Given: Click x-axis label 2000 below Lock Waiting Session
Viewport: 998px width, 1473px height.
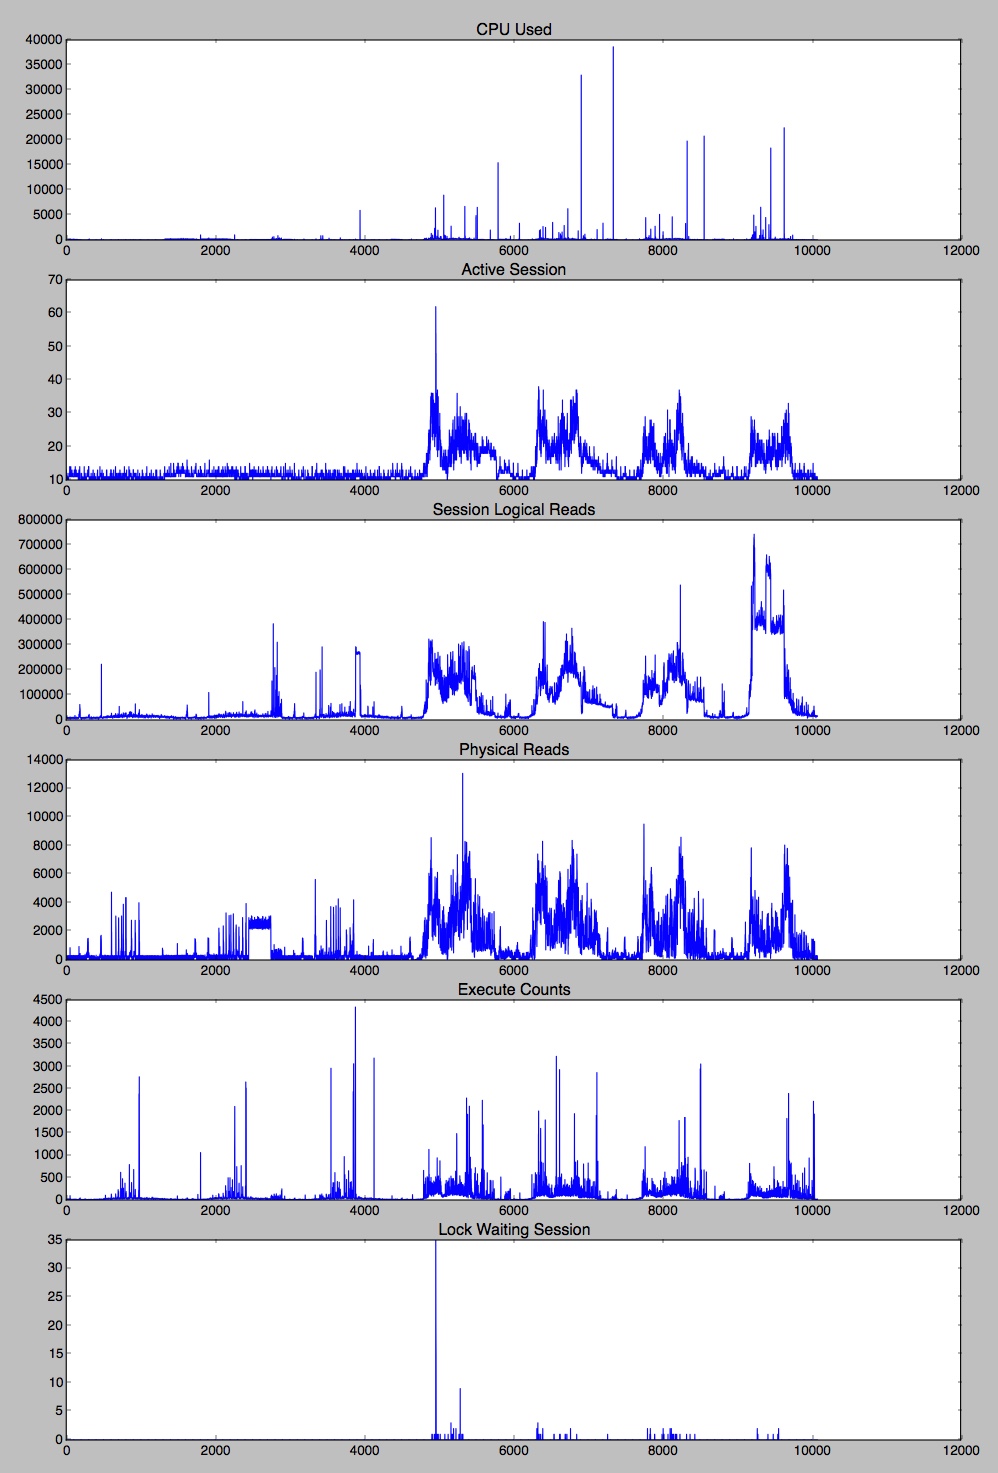Looking at the screenshot, I should (x=215, y=1450).
